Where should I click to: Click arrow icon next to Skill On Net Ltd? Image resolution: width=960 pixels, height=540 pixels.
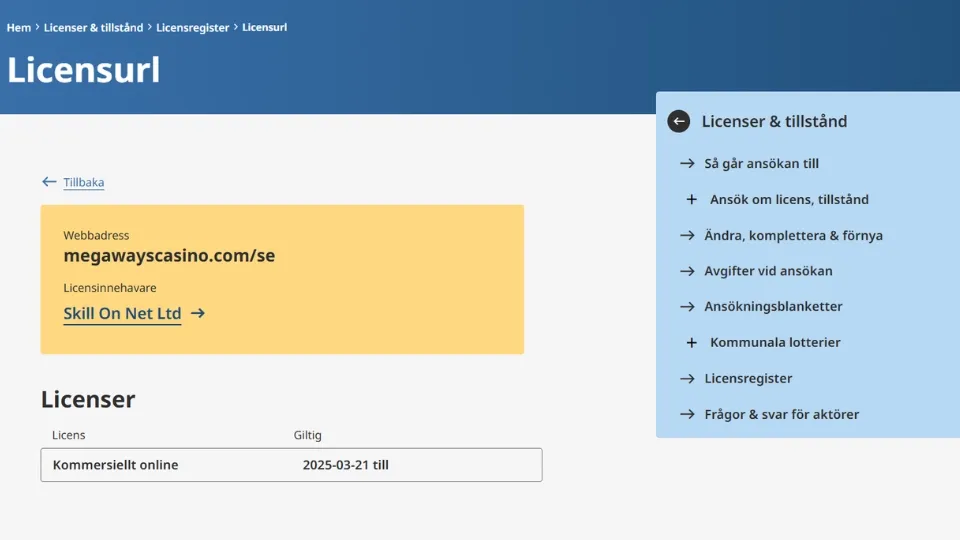pos(198,313)
